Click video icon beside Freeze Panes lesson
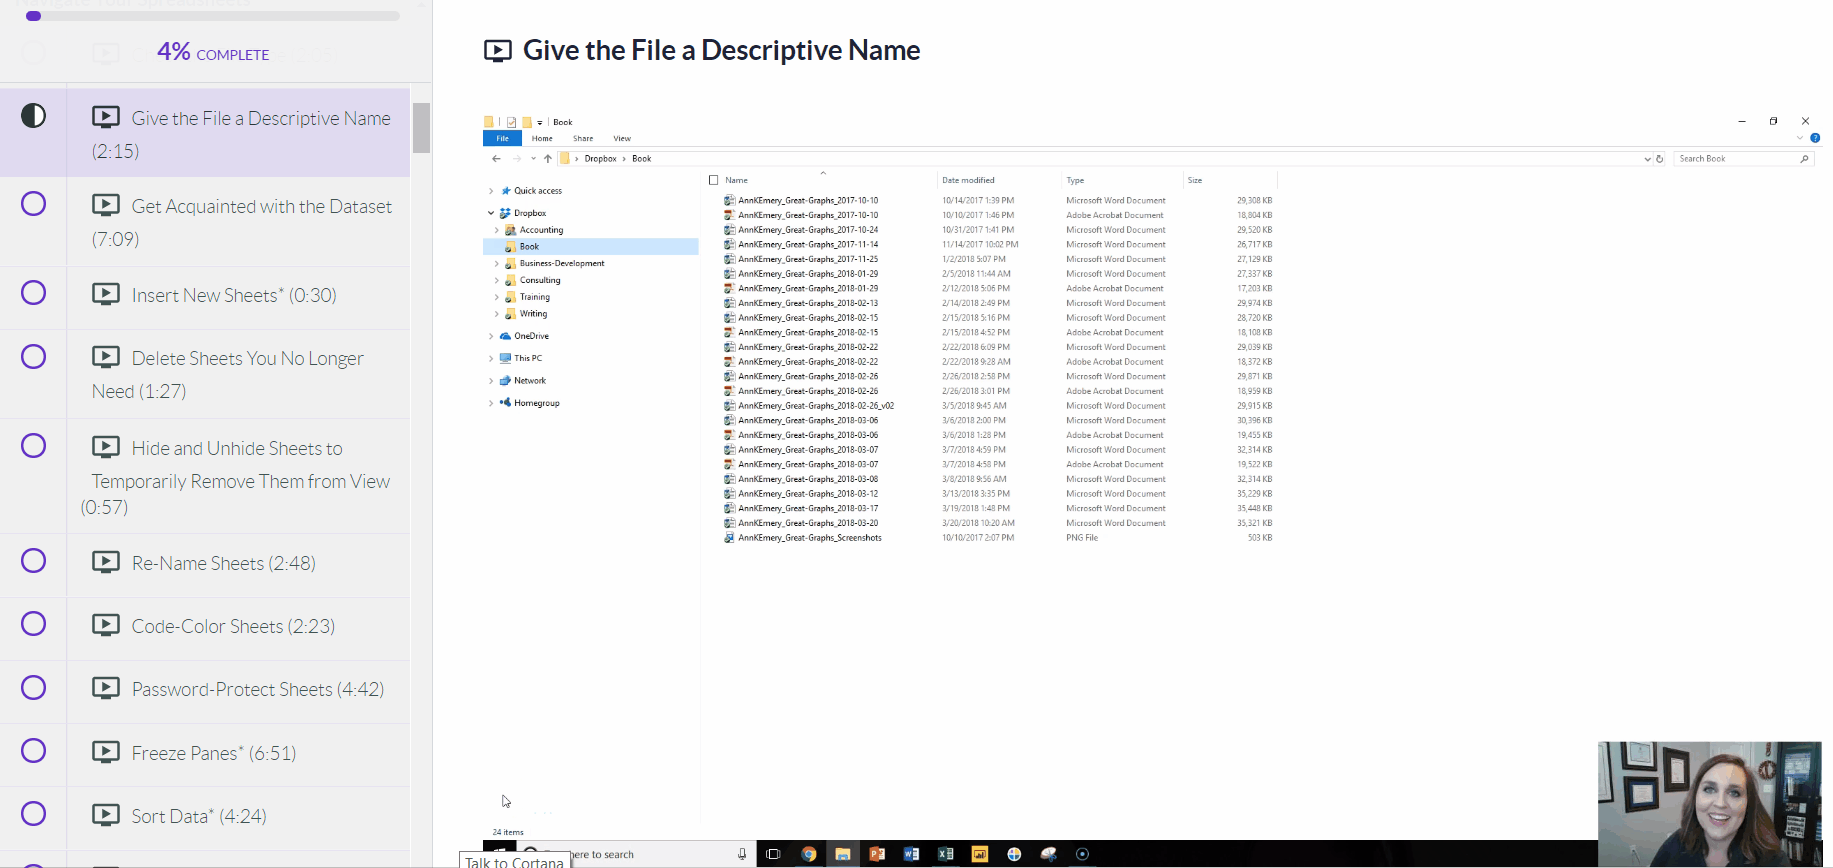Screen dimensions: 1833x868 coord(106,752)
